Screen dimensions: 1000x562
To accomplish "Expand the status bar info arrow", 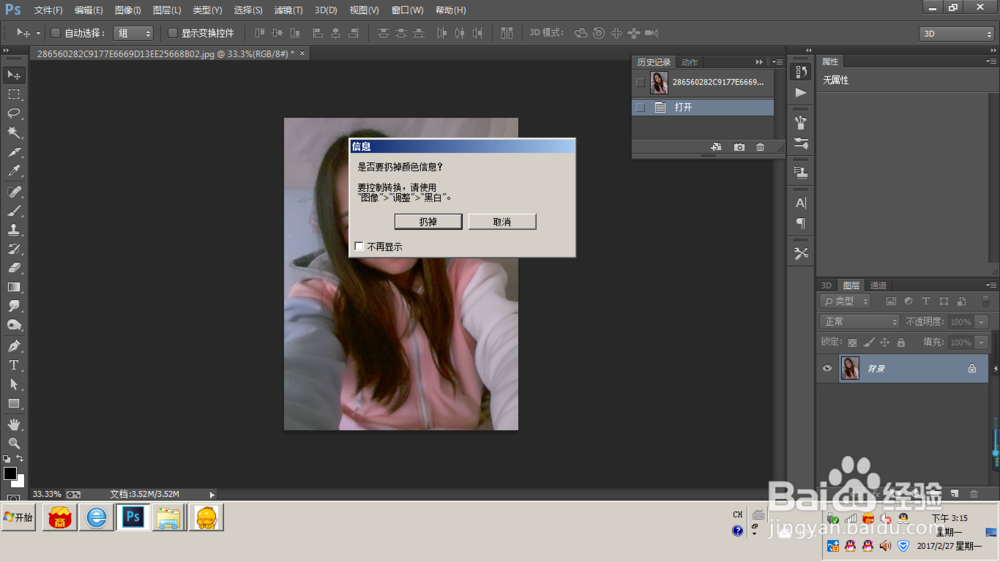I will pyautogui.click(x=212, y=494).
